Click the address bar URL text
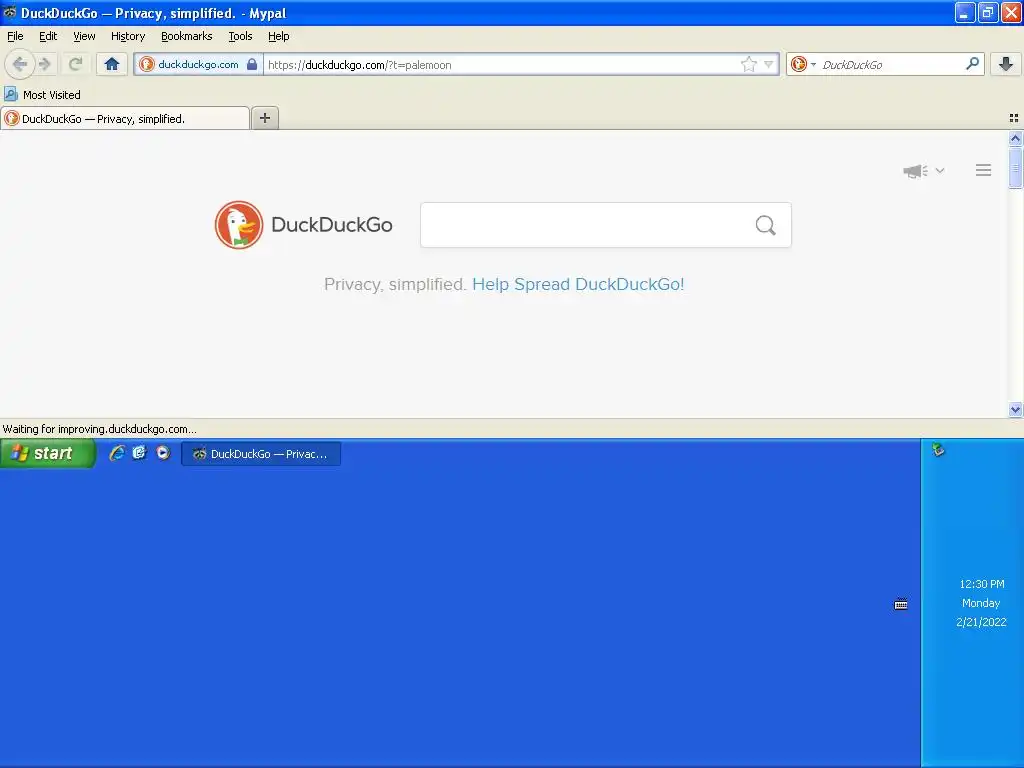This screenshot has width=1024, height=768. 359,65
